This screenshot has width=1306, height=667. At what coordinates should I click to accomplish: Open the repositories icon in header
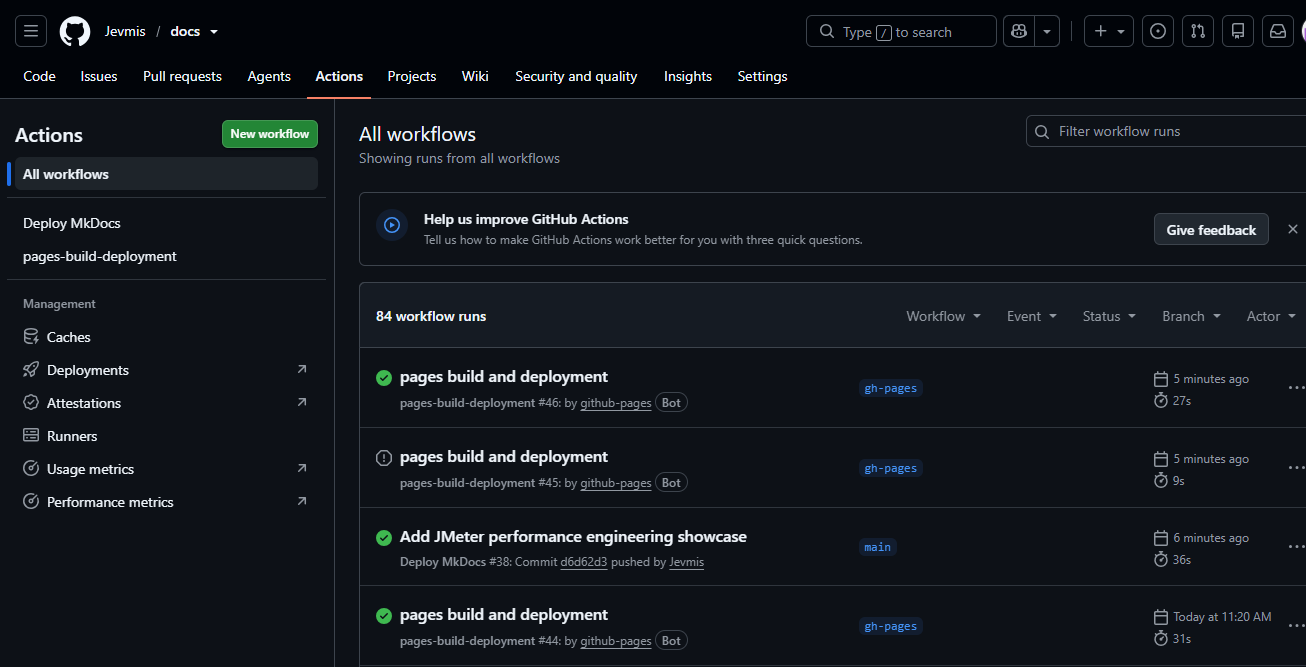(x=1238, y=31)
